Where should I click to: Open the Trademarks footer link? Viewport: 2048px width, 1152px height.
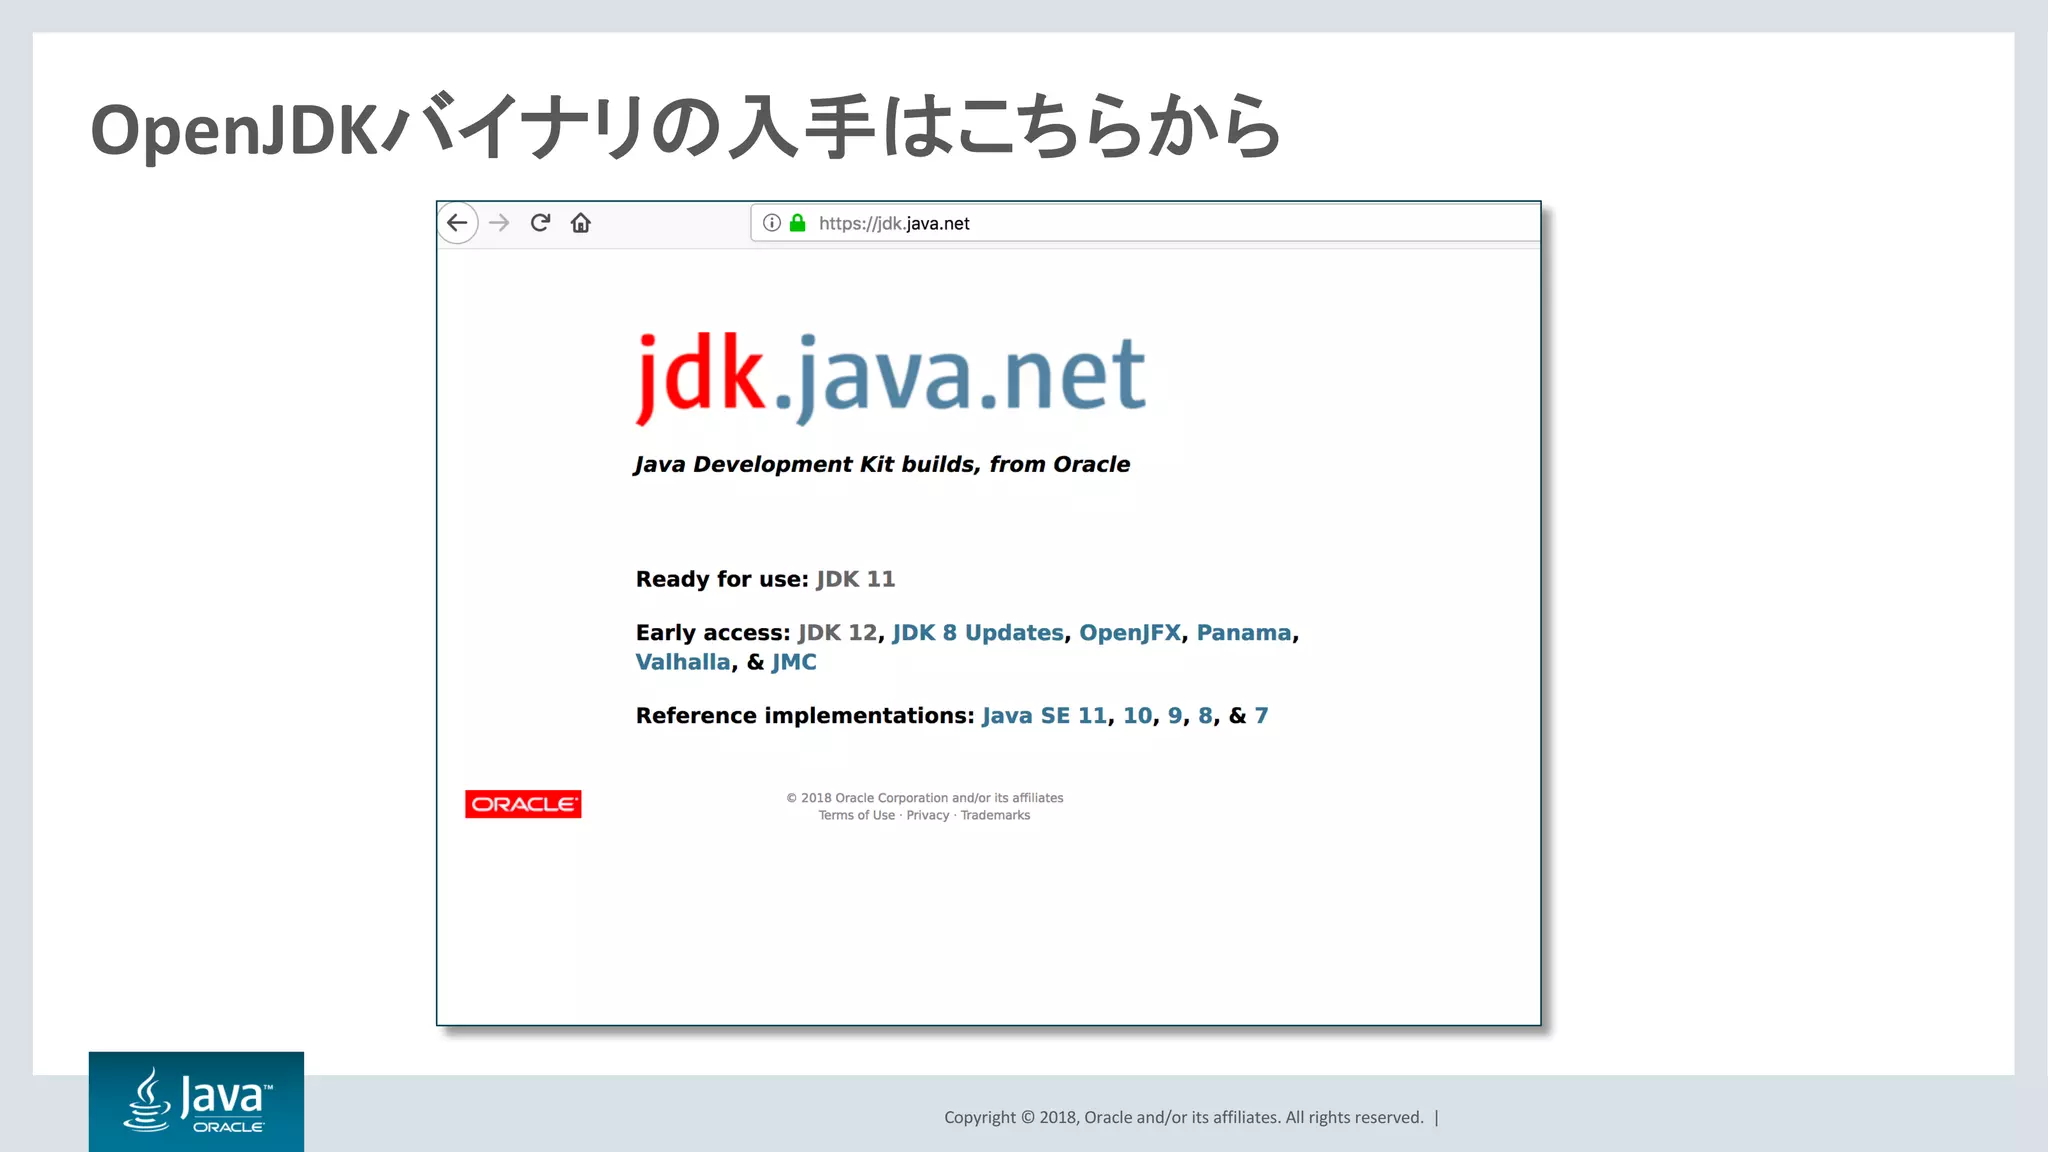995,815
